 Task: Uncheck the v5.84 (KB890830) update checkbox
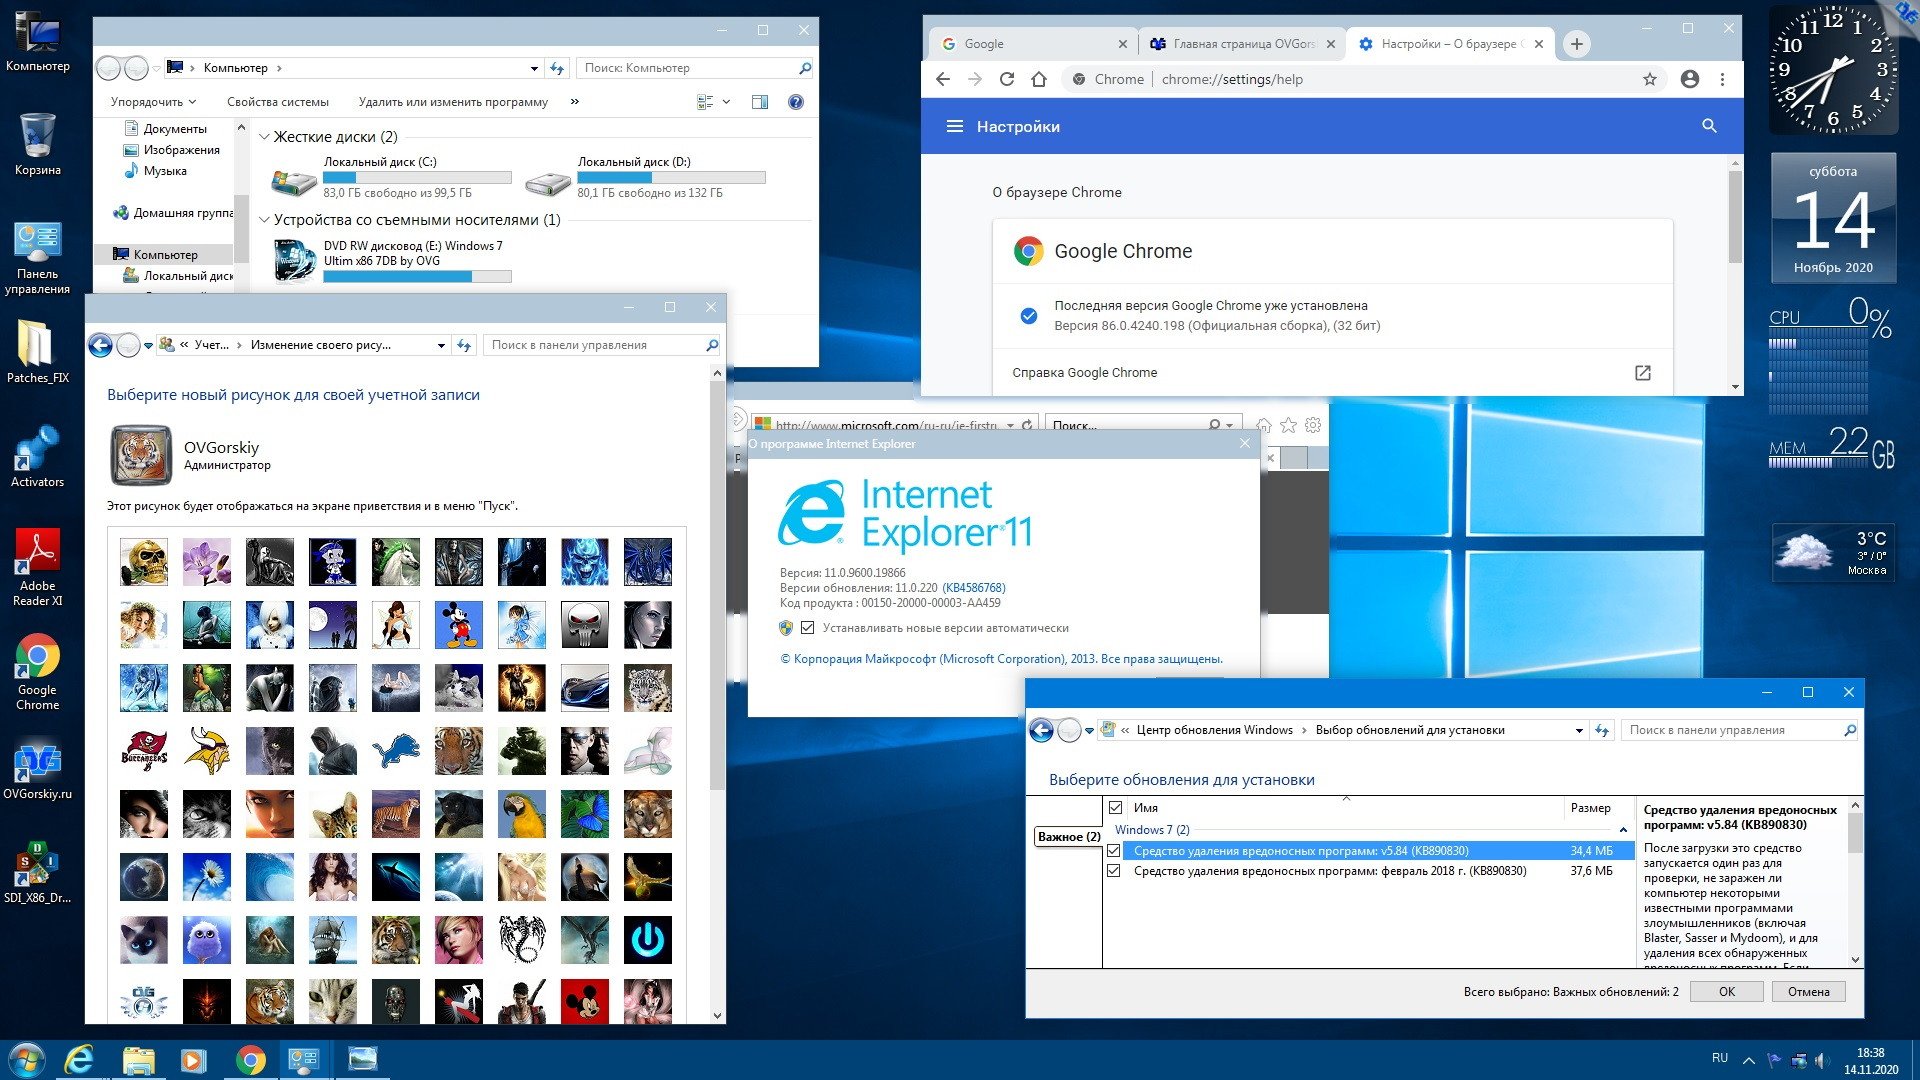tap(1114, 851)
